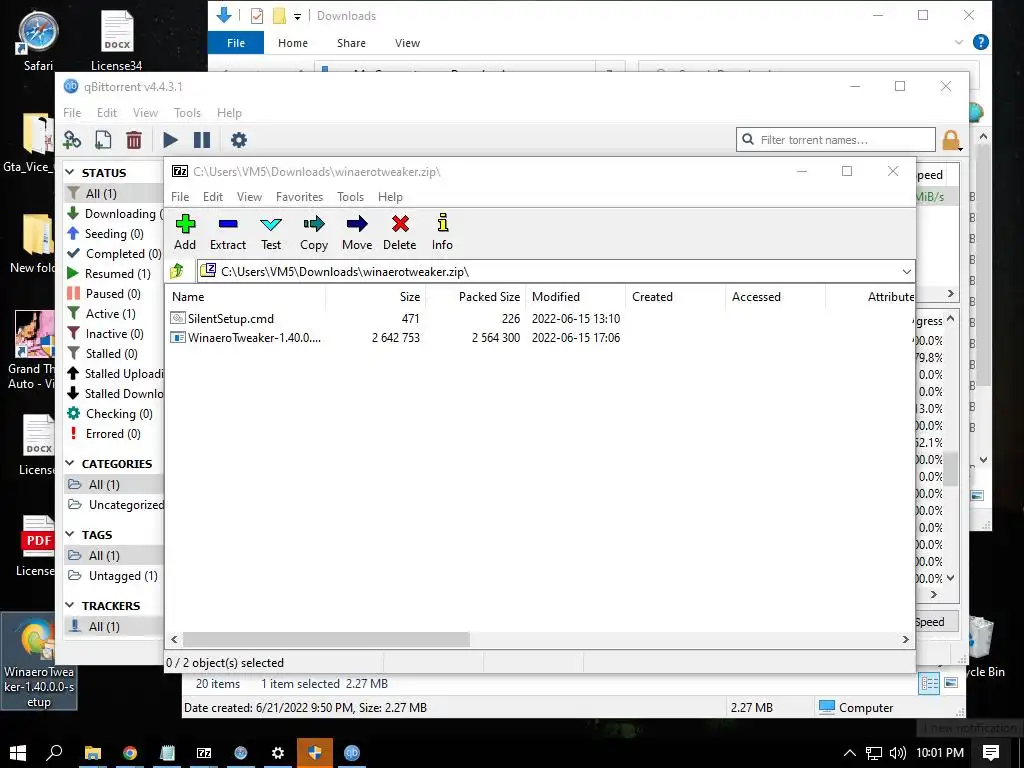Viewport: 1024px width, 768px height.
Task: Collapse the CATEGORIES section in qBittorrent
Action: [70, 463]
